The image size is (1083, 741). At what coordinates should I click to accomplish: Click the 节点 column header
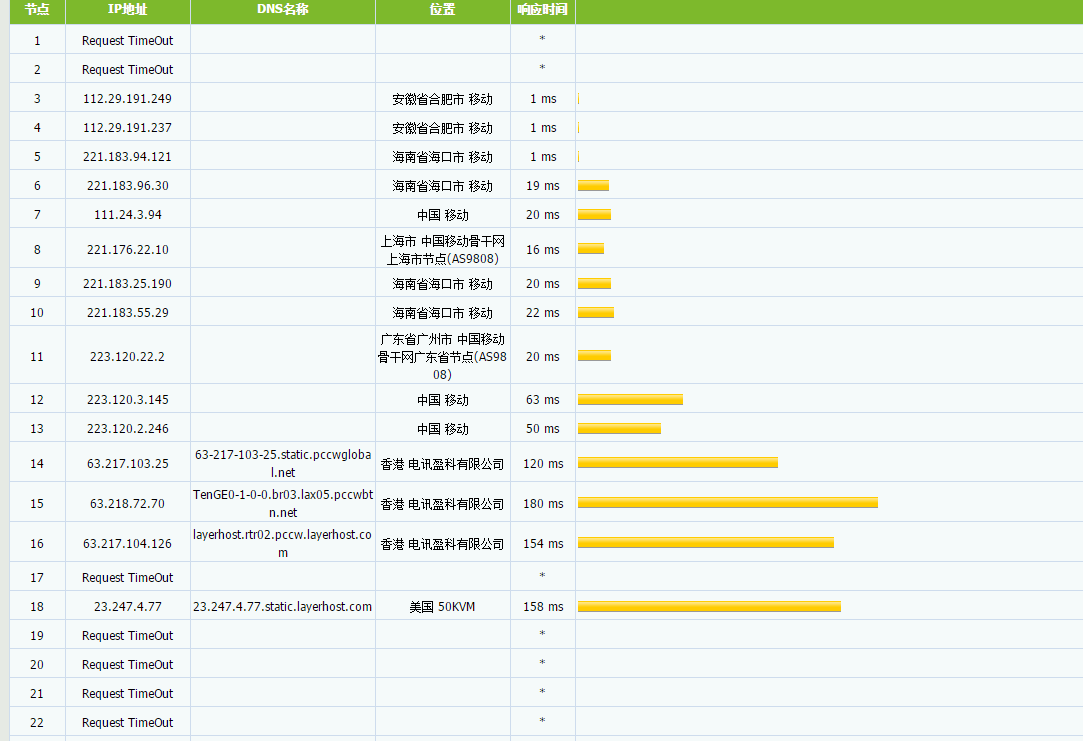point(37,10)
